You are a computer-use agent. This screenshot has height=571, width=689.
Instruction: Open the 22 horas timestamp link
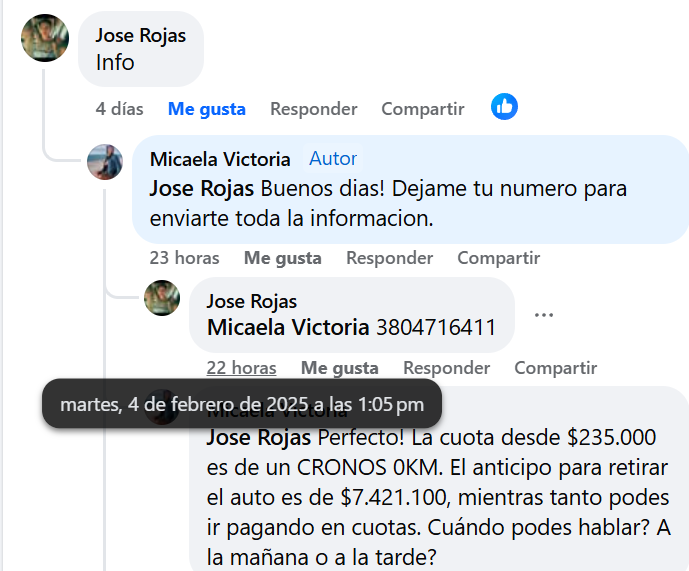coord(241,368)
